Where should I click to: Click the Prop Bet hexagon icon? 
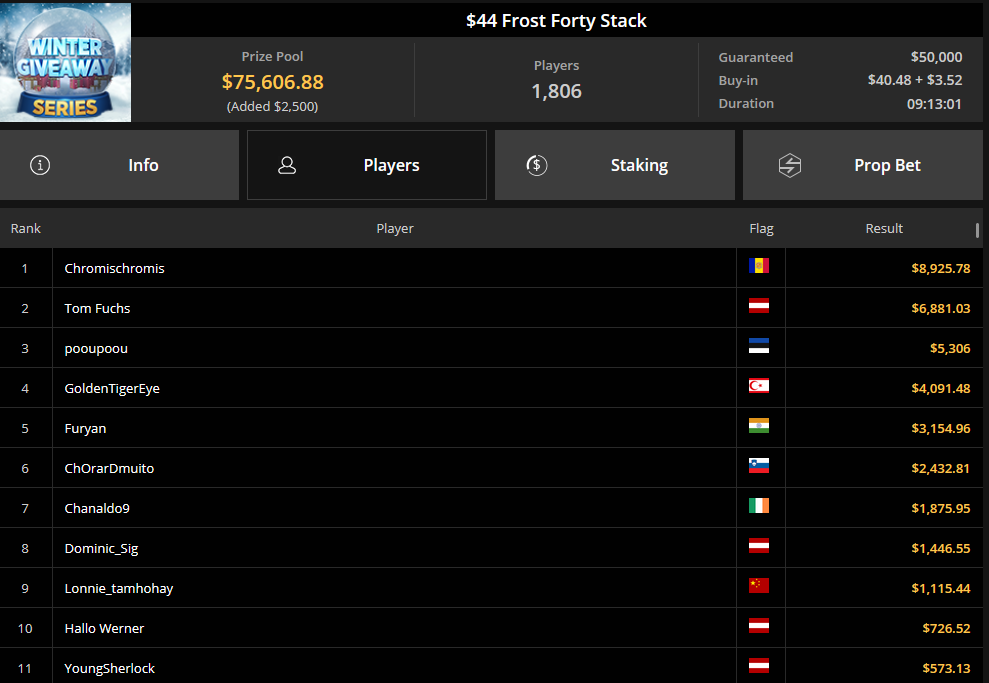(x=790, y=165)
